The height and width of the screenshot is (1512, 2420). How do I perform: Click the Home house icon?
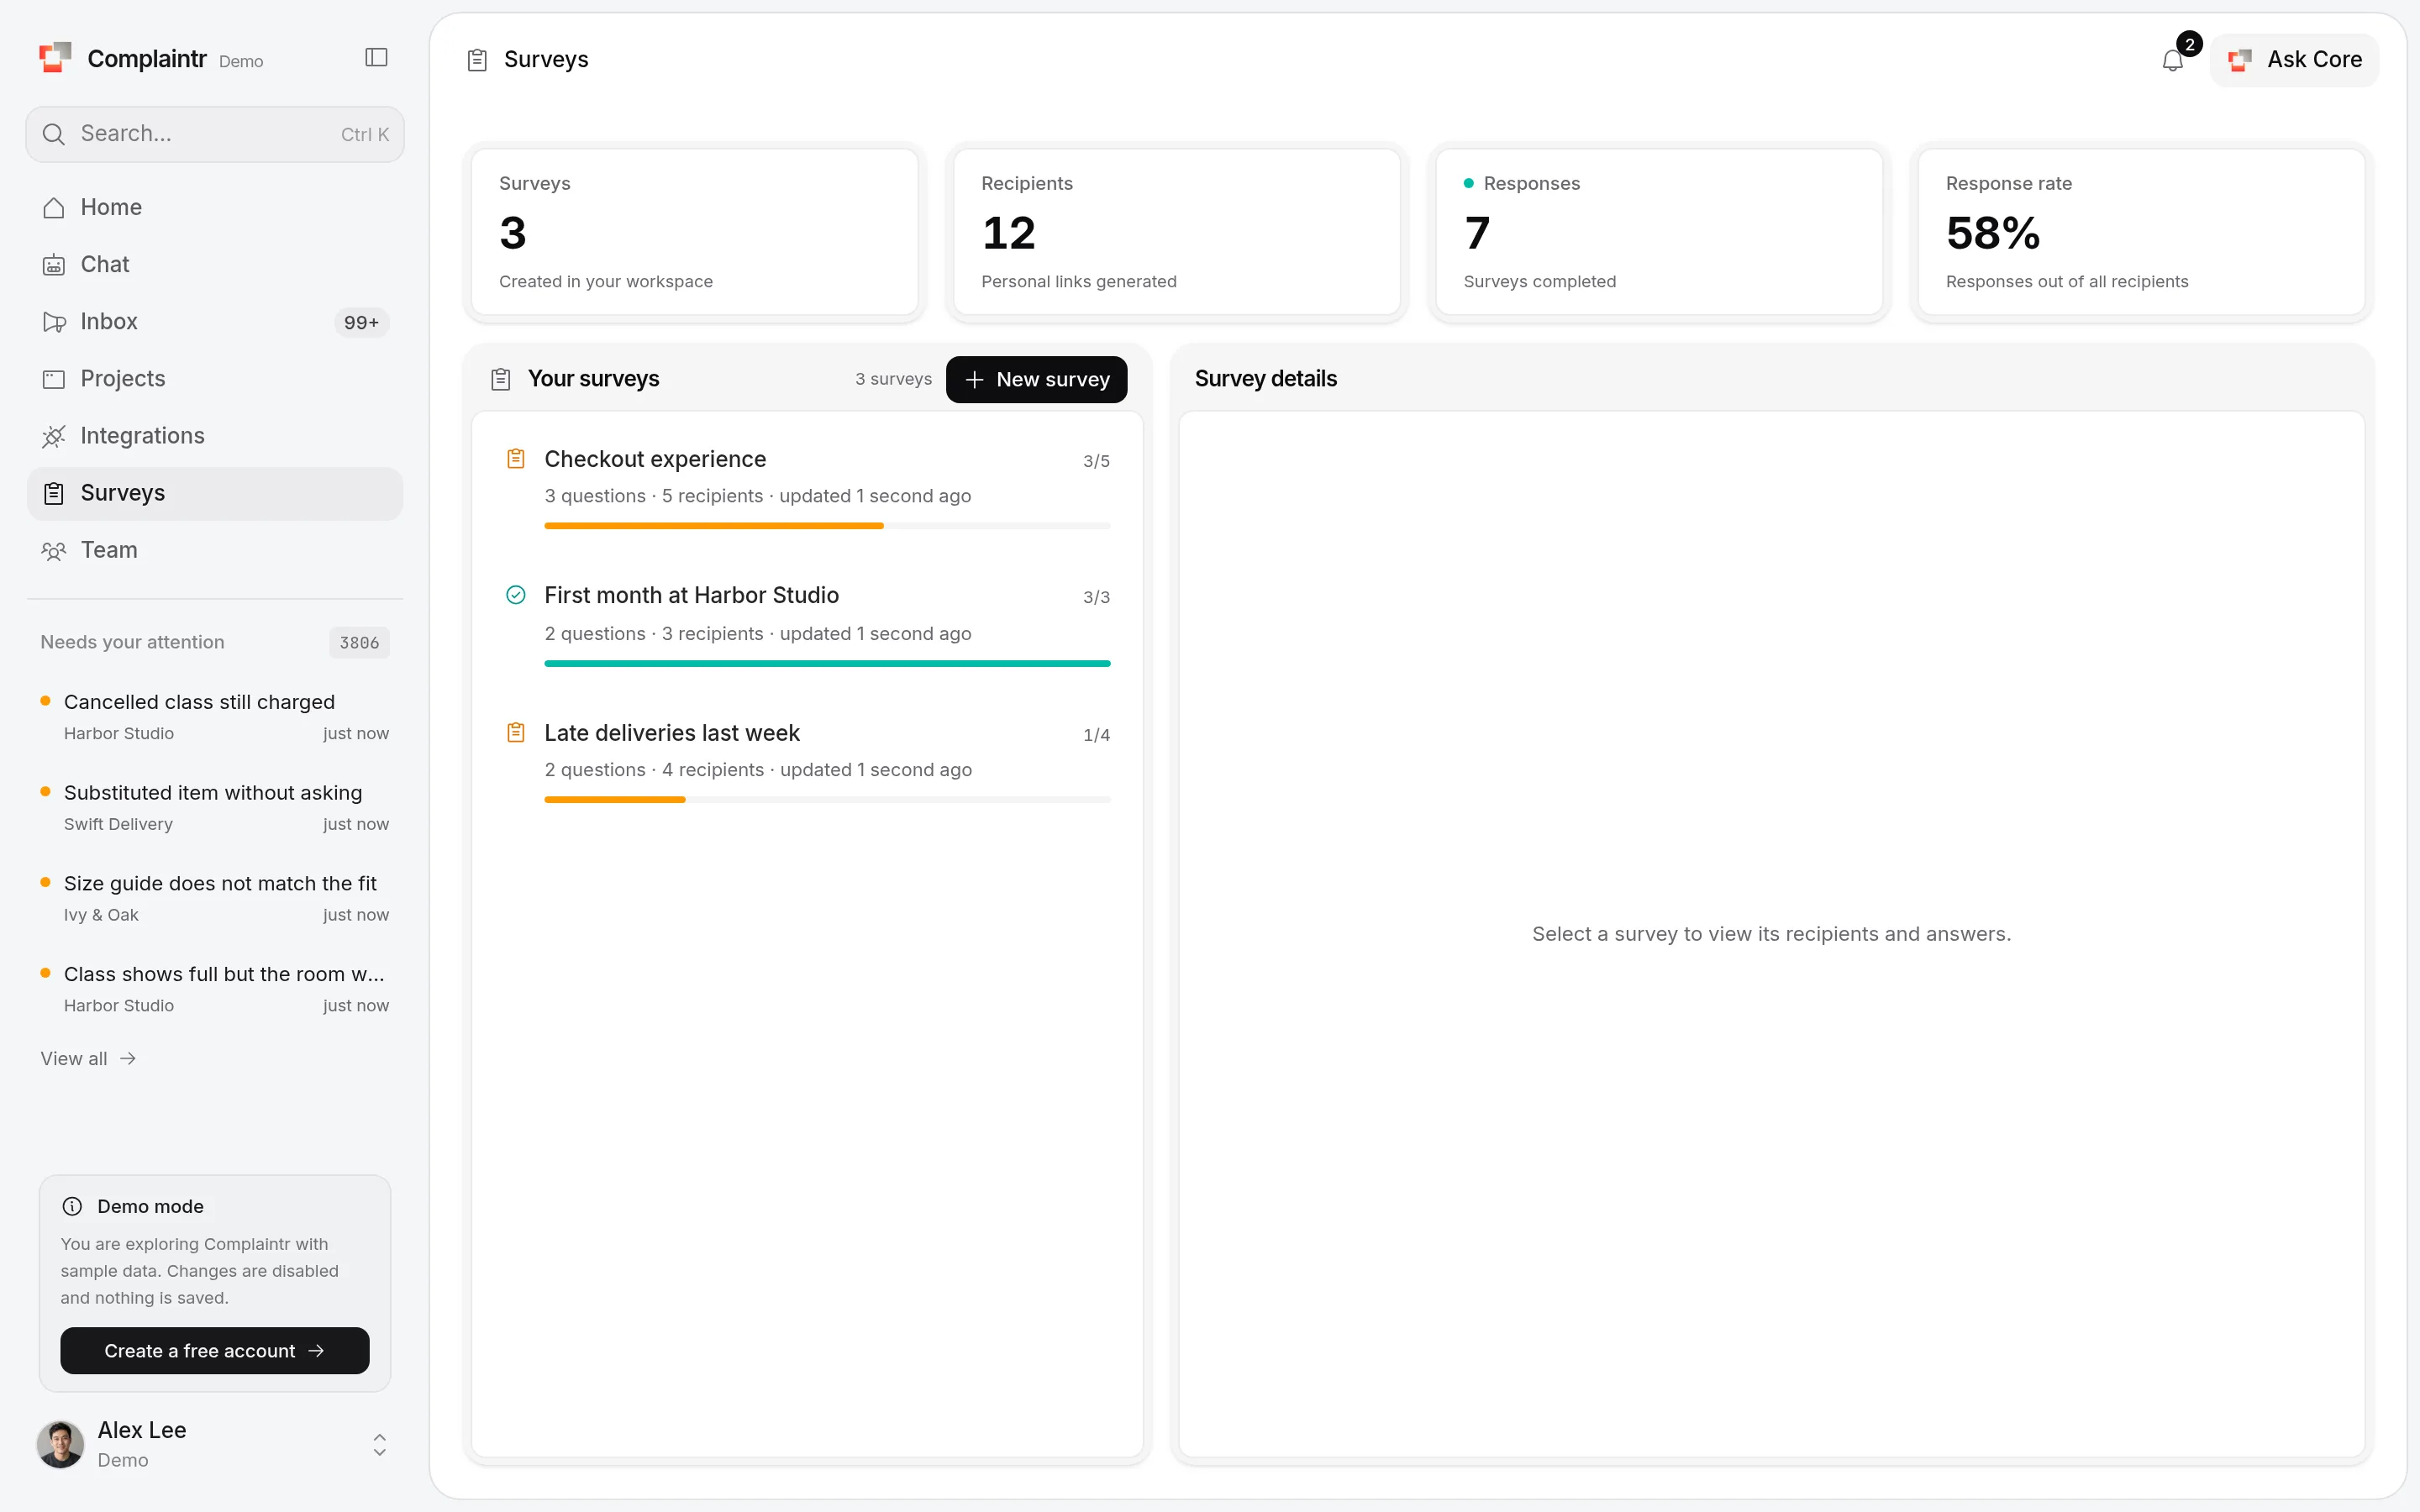(x=54, y=208)
